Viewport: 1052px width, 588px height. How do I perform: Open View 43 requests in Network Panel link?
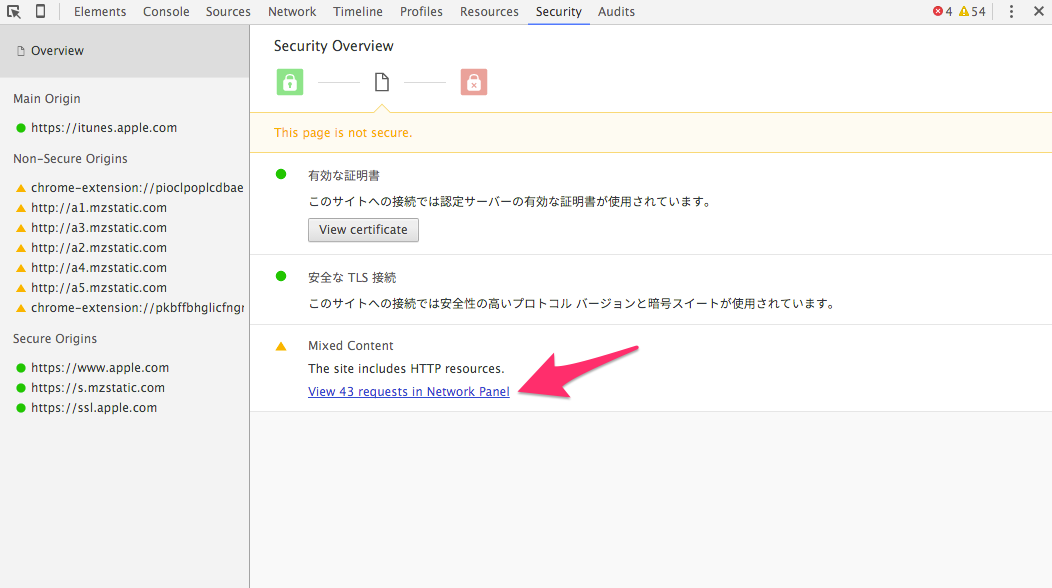[x=409, y=391]
